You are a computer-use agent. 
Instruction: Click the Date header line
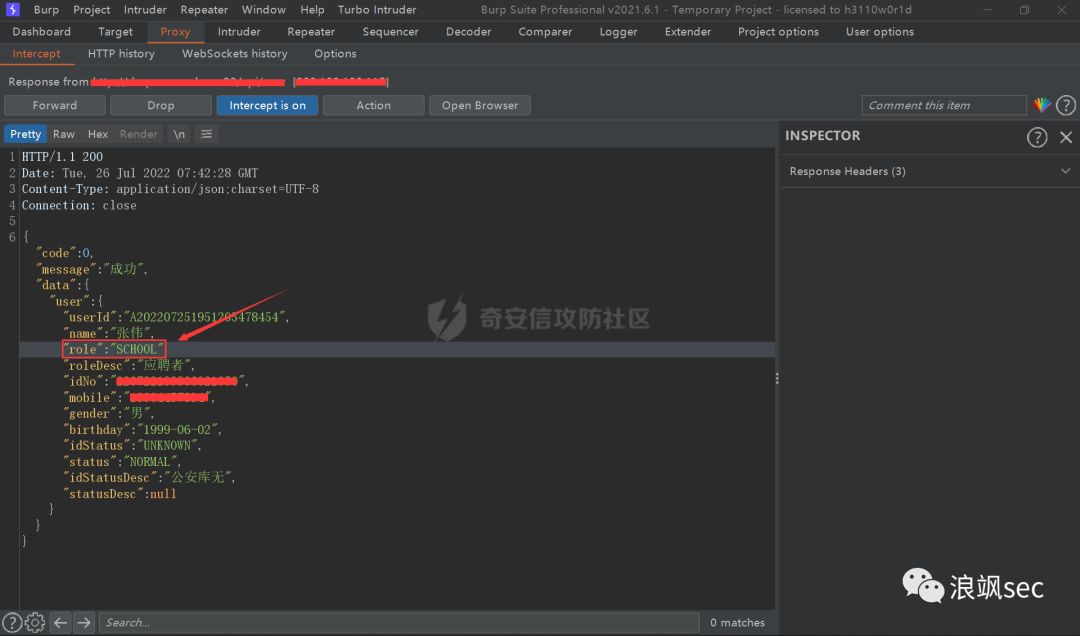pyautogui.click(x=140, y=173)
